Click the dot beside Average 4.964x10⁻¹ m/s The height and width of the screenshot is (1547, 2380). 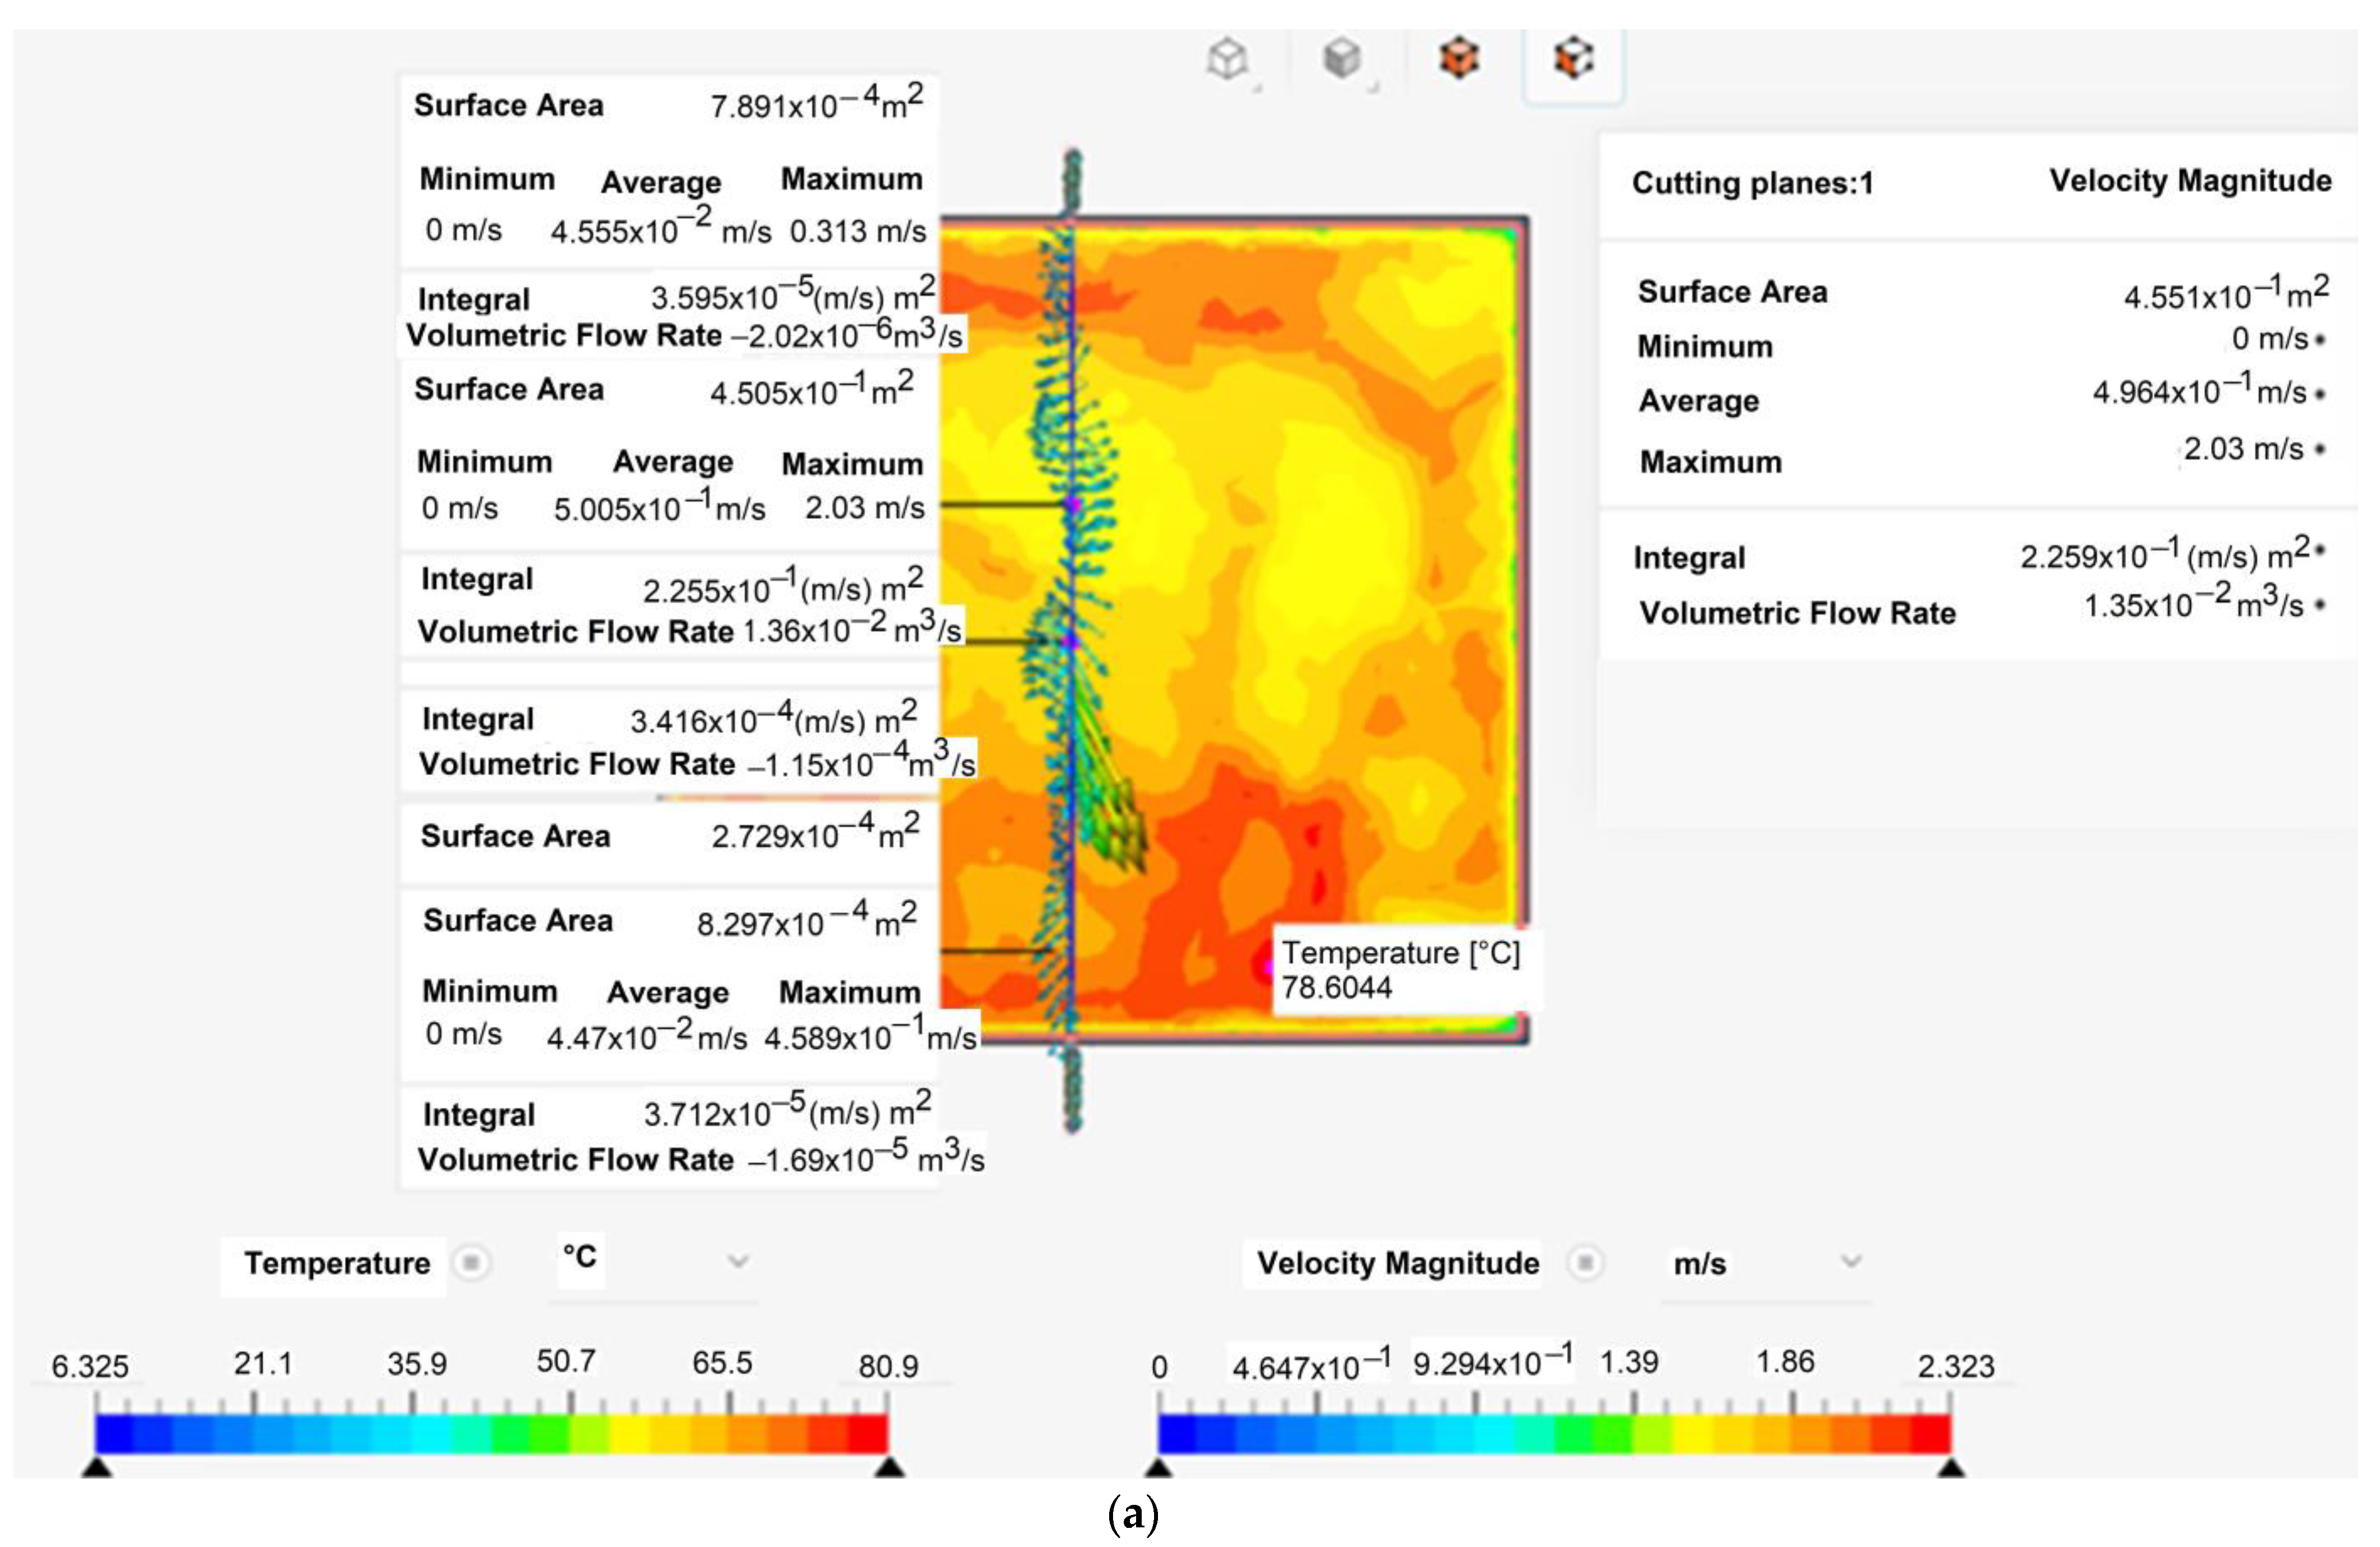click(x=2320, y=394)
